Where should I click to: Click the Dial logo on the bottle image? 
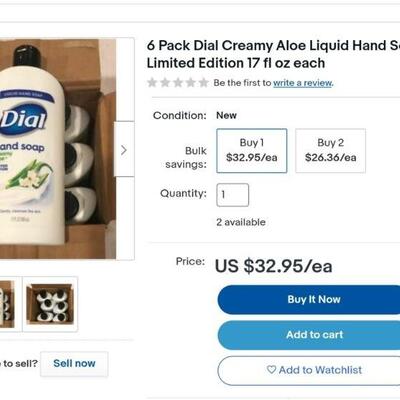coord(23,119)
